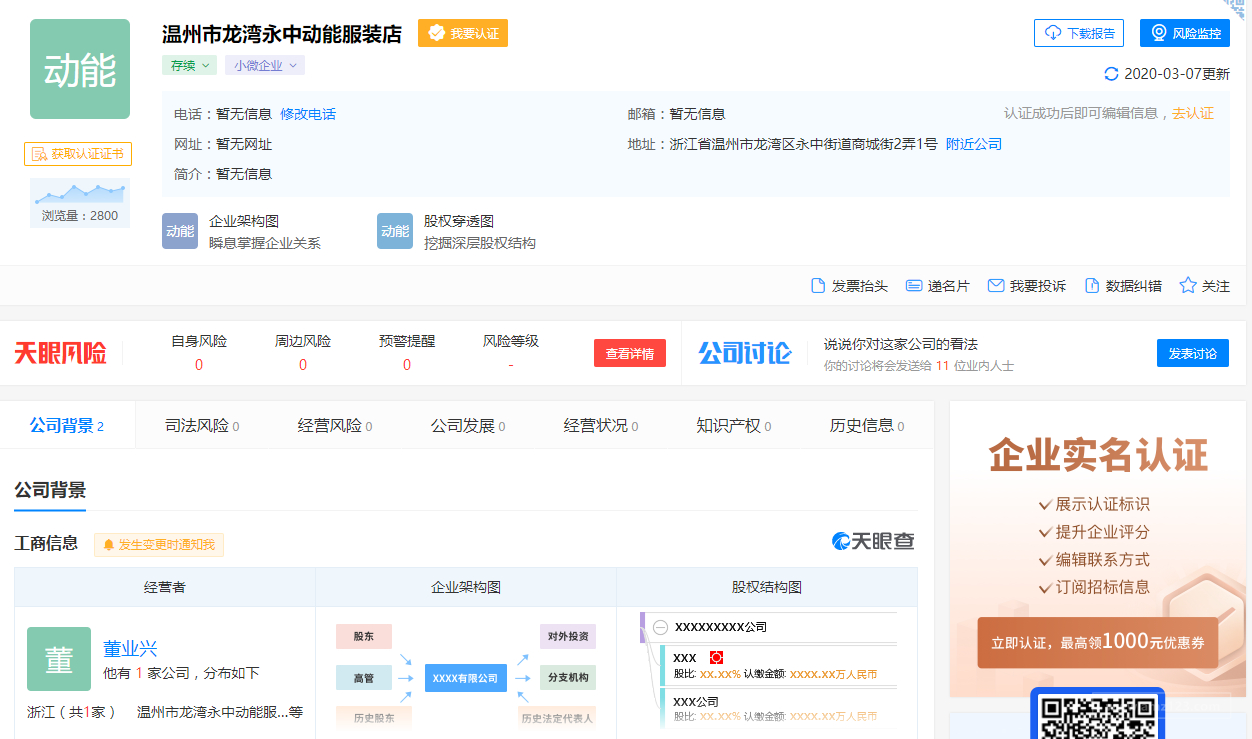Click the refresh icon beside 2020-03-07更新

[x=1111, y=74]
